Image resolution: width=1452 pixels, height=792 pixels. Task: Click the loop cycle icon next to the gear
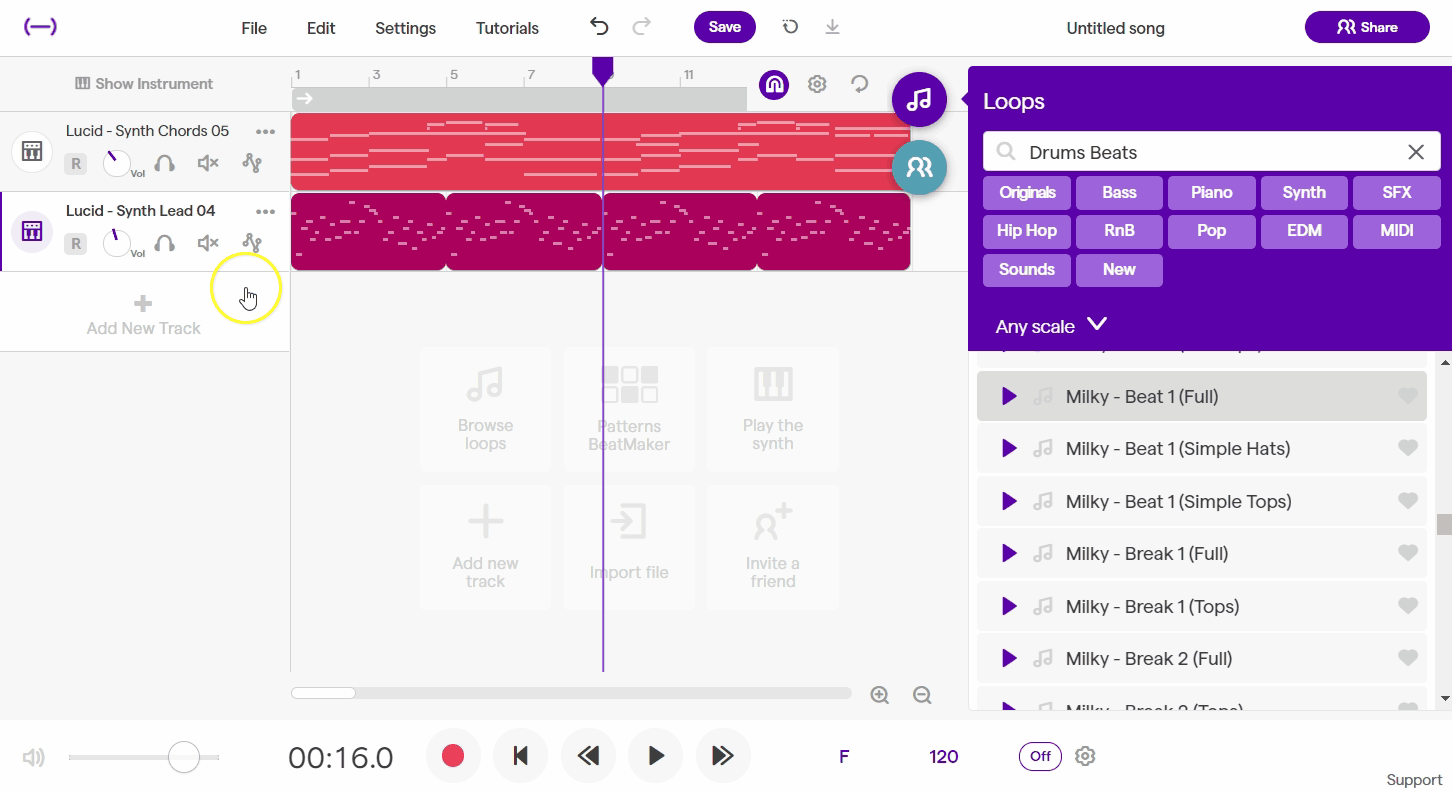coord(860,85)
